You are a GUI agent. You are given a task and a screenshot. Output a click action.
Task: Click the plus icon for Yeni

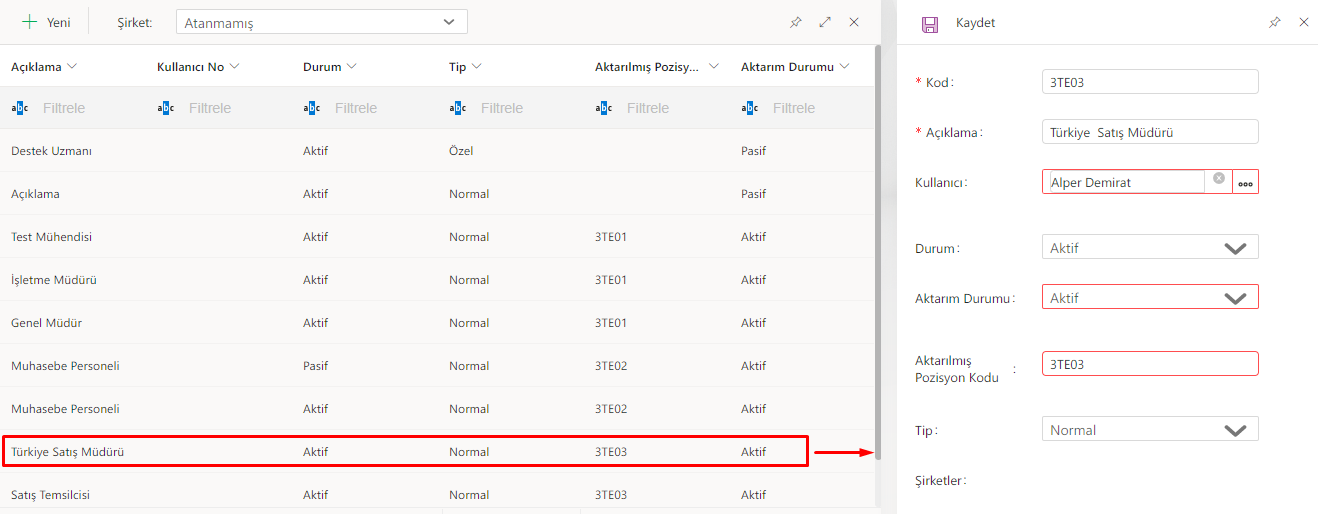[x=30, y=22]
